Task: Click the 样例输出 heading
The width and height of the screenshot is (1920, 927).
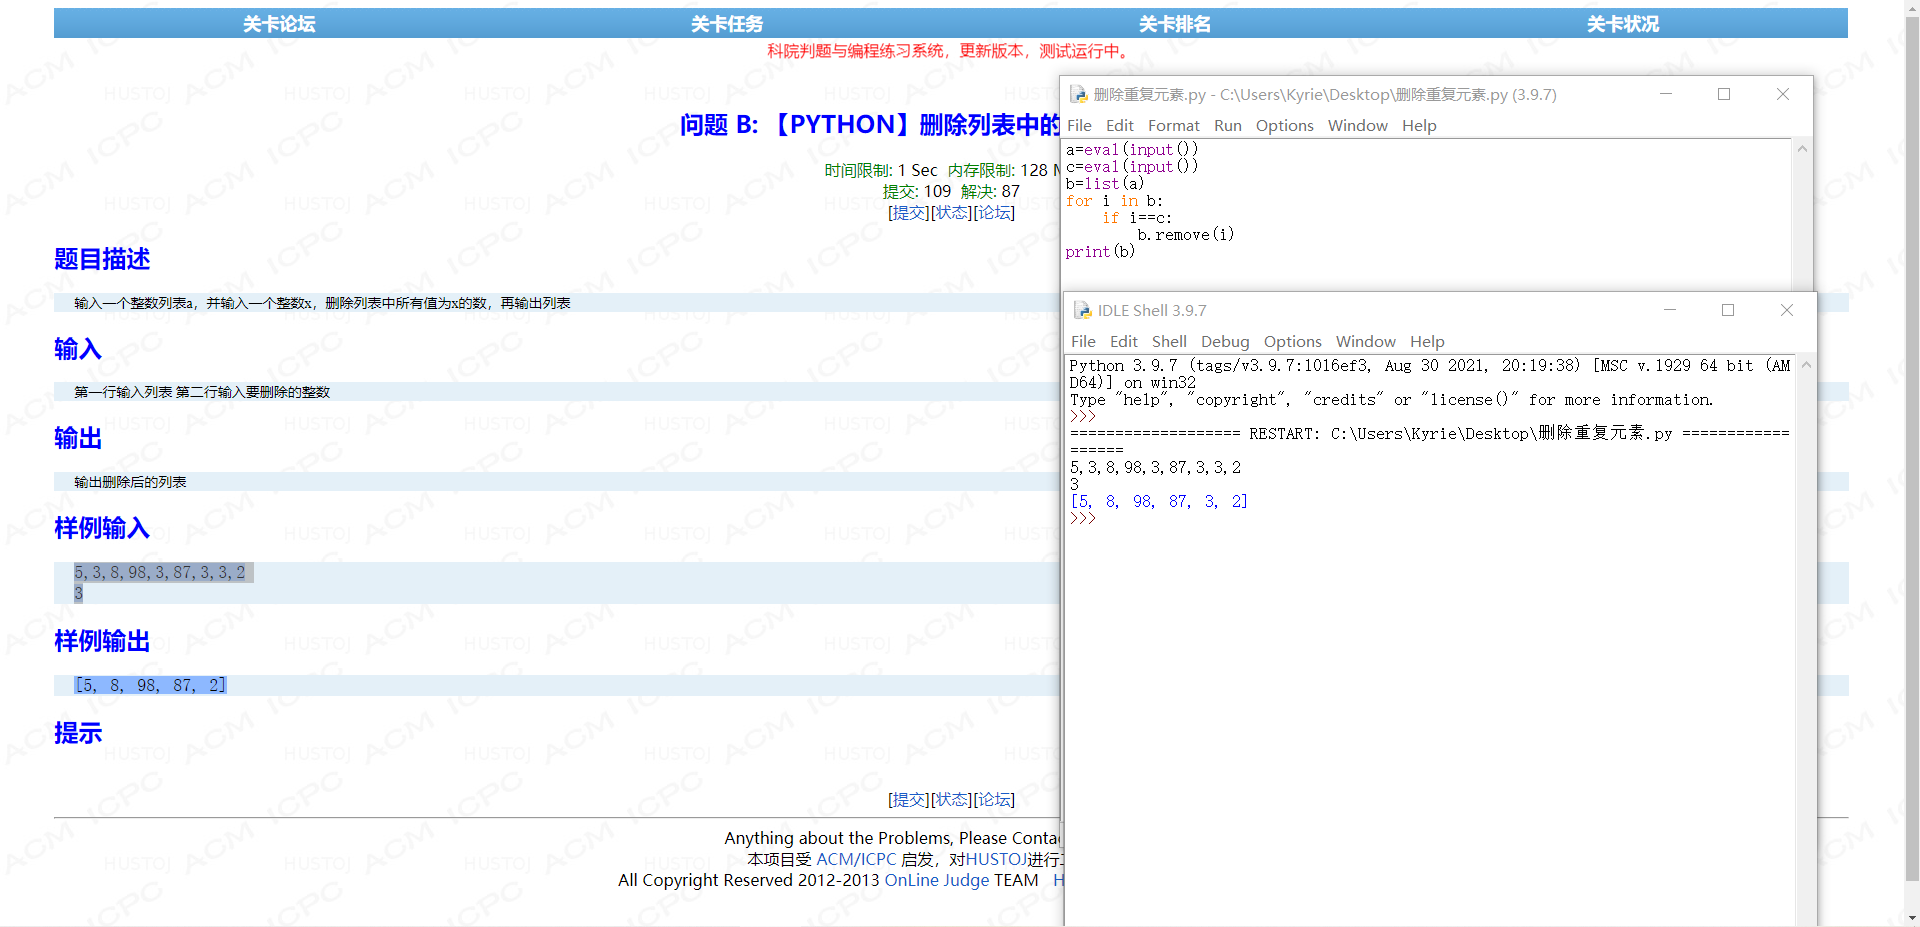Action: click(x=102, y=641)
